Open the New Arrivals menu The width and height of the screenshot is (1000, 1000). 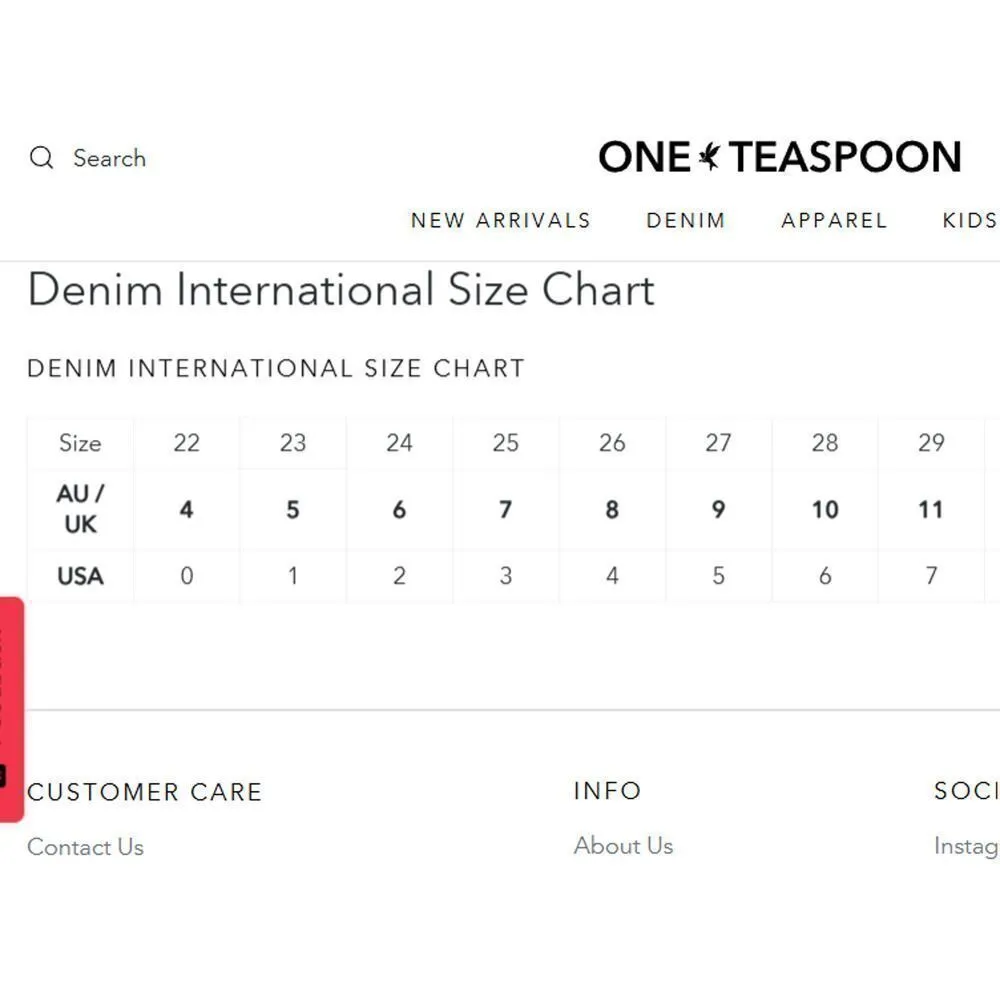tap(500, 220)
